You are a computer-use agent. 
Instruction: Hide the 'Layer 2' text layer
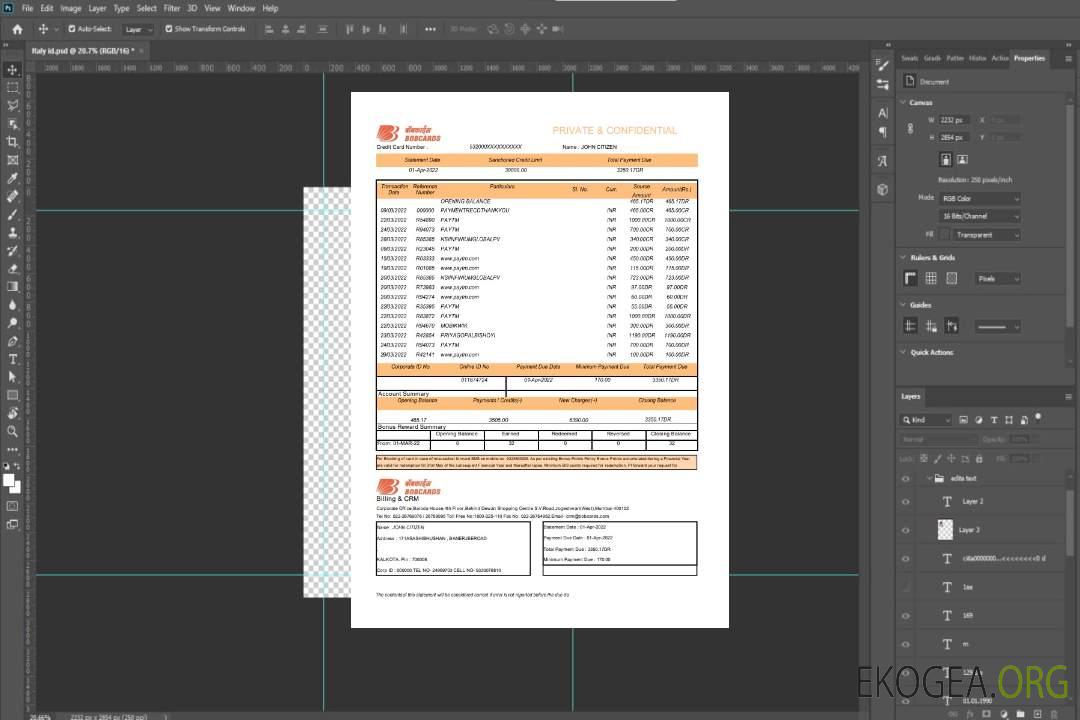click(x=906, y=502)
